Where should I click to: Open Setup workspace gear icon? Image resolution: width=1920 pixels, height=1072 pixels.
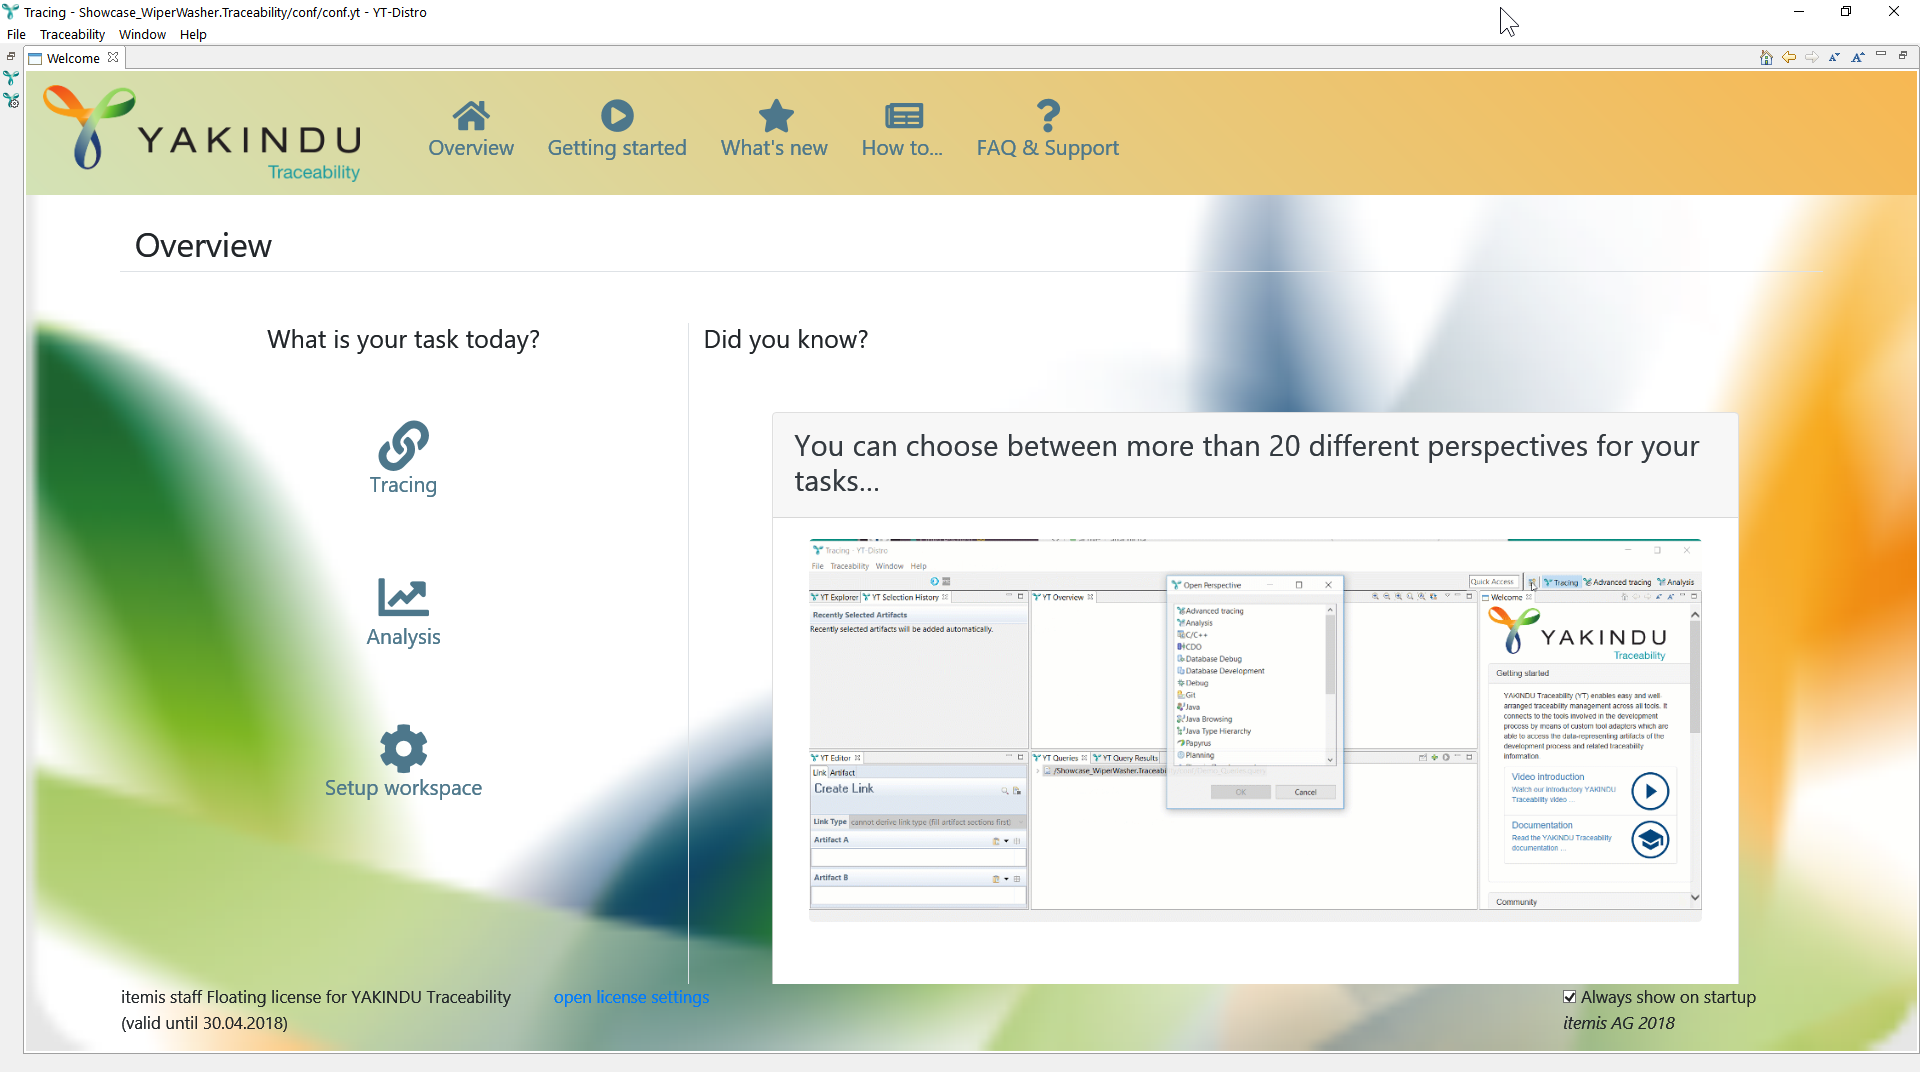pyautogui.click(x=403, y=748)
